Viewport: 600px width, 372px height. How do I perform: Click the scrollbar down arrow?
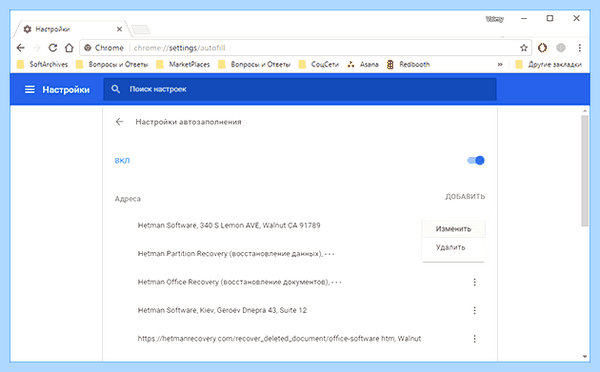pyautogui.click(x=585, y=357)
